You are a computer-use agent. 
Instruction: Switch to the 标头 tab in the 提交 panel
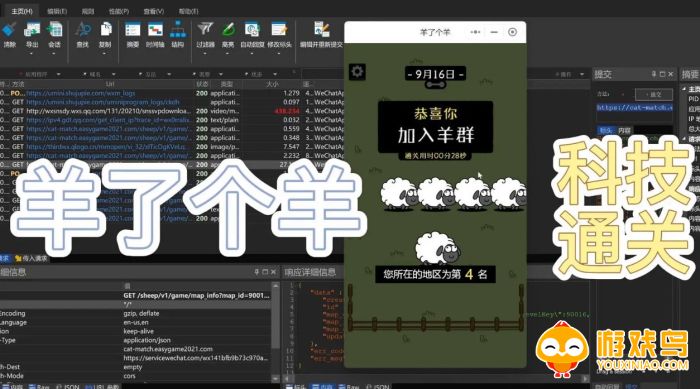coord(606,130)
